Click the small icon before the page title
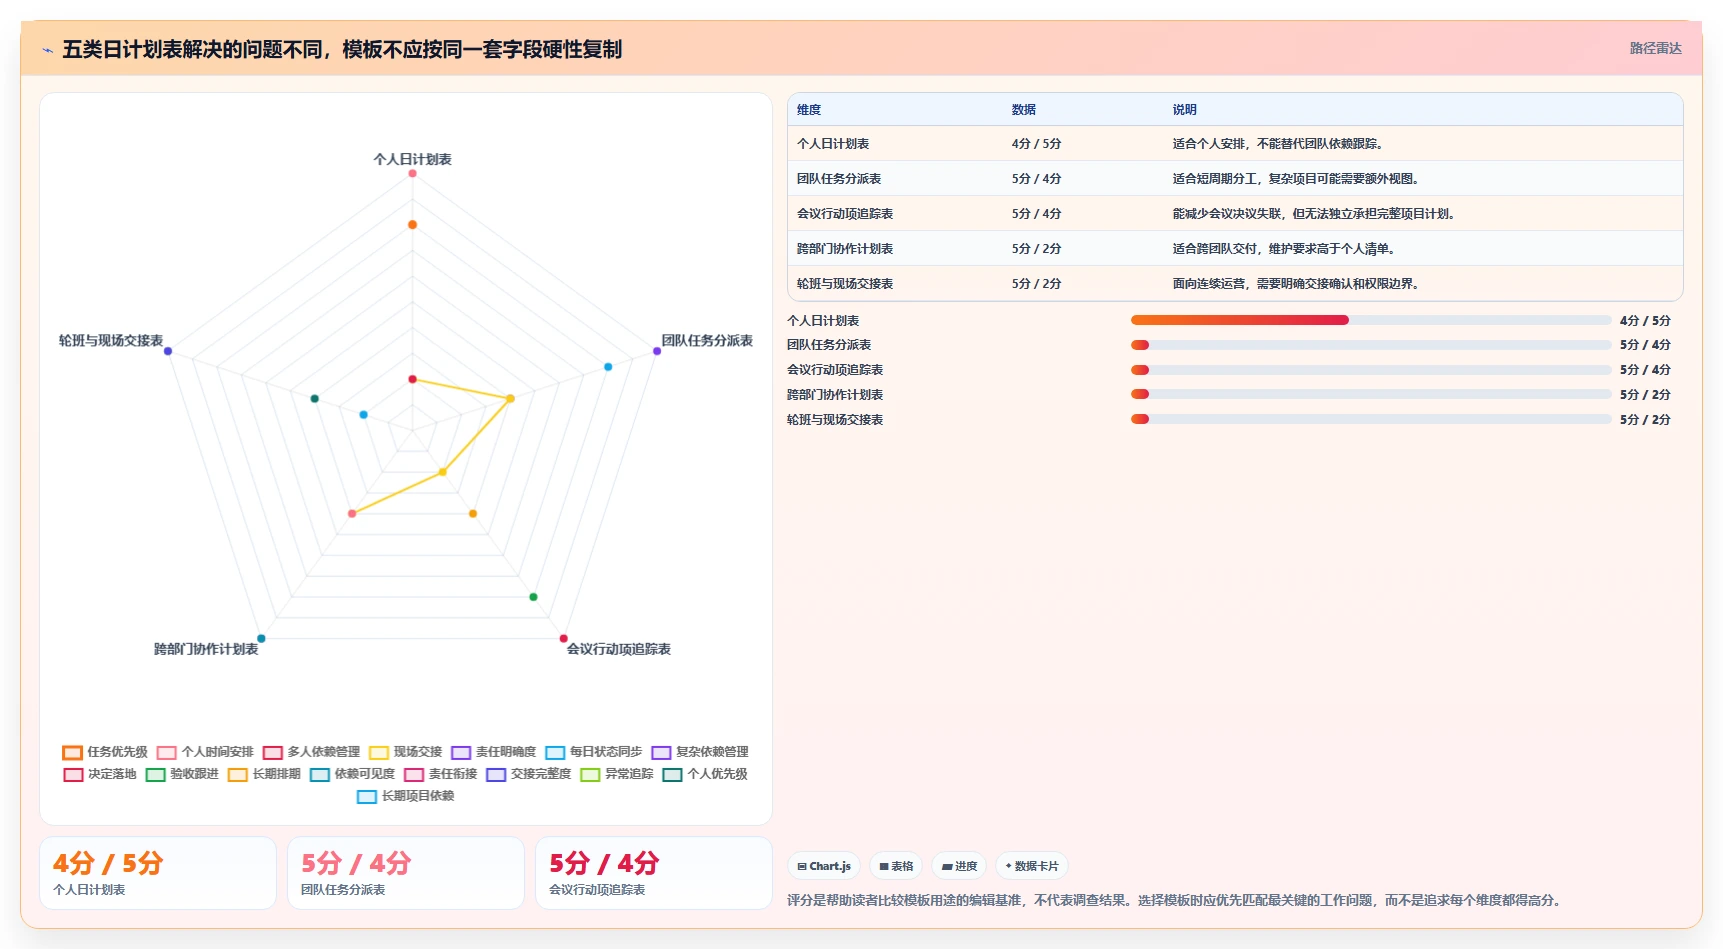This screenshot has height=949, width=1723. pos(47,50)
